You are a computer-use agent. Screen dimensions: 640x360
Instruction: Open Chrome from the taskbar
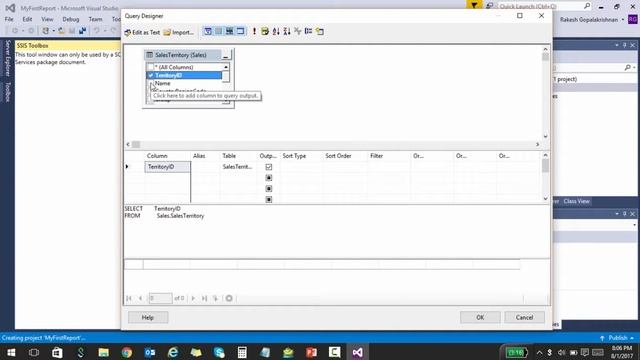(127, 352)
